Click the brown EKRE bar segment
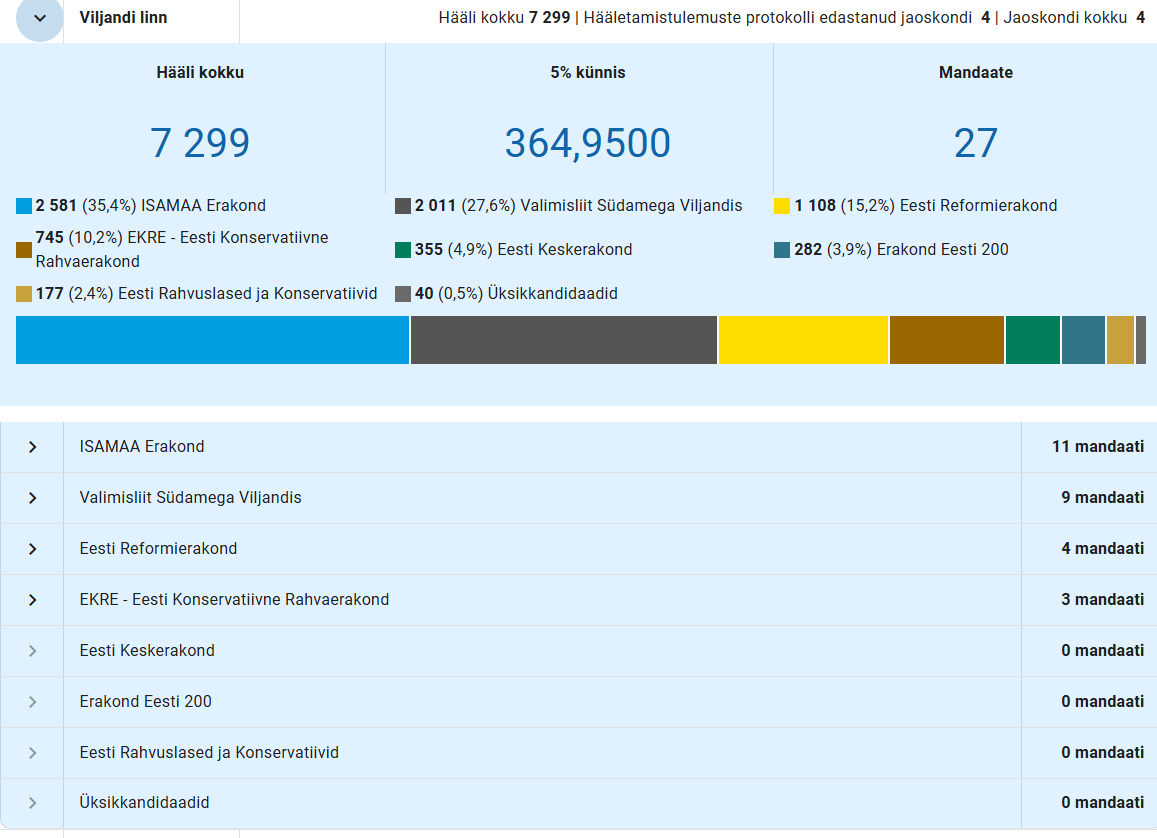 946,340
